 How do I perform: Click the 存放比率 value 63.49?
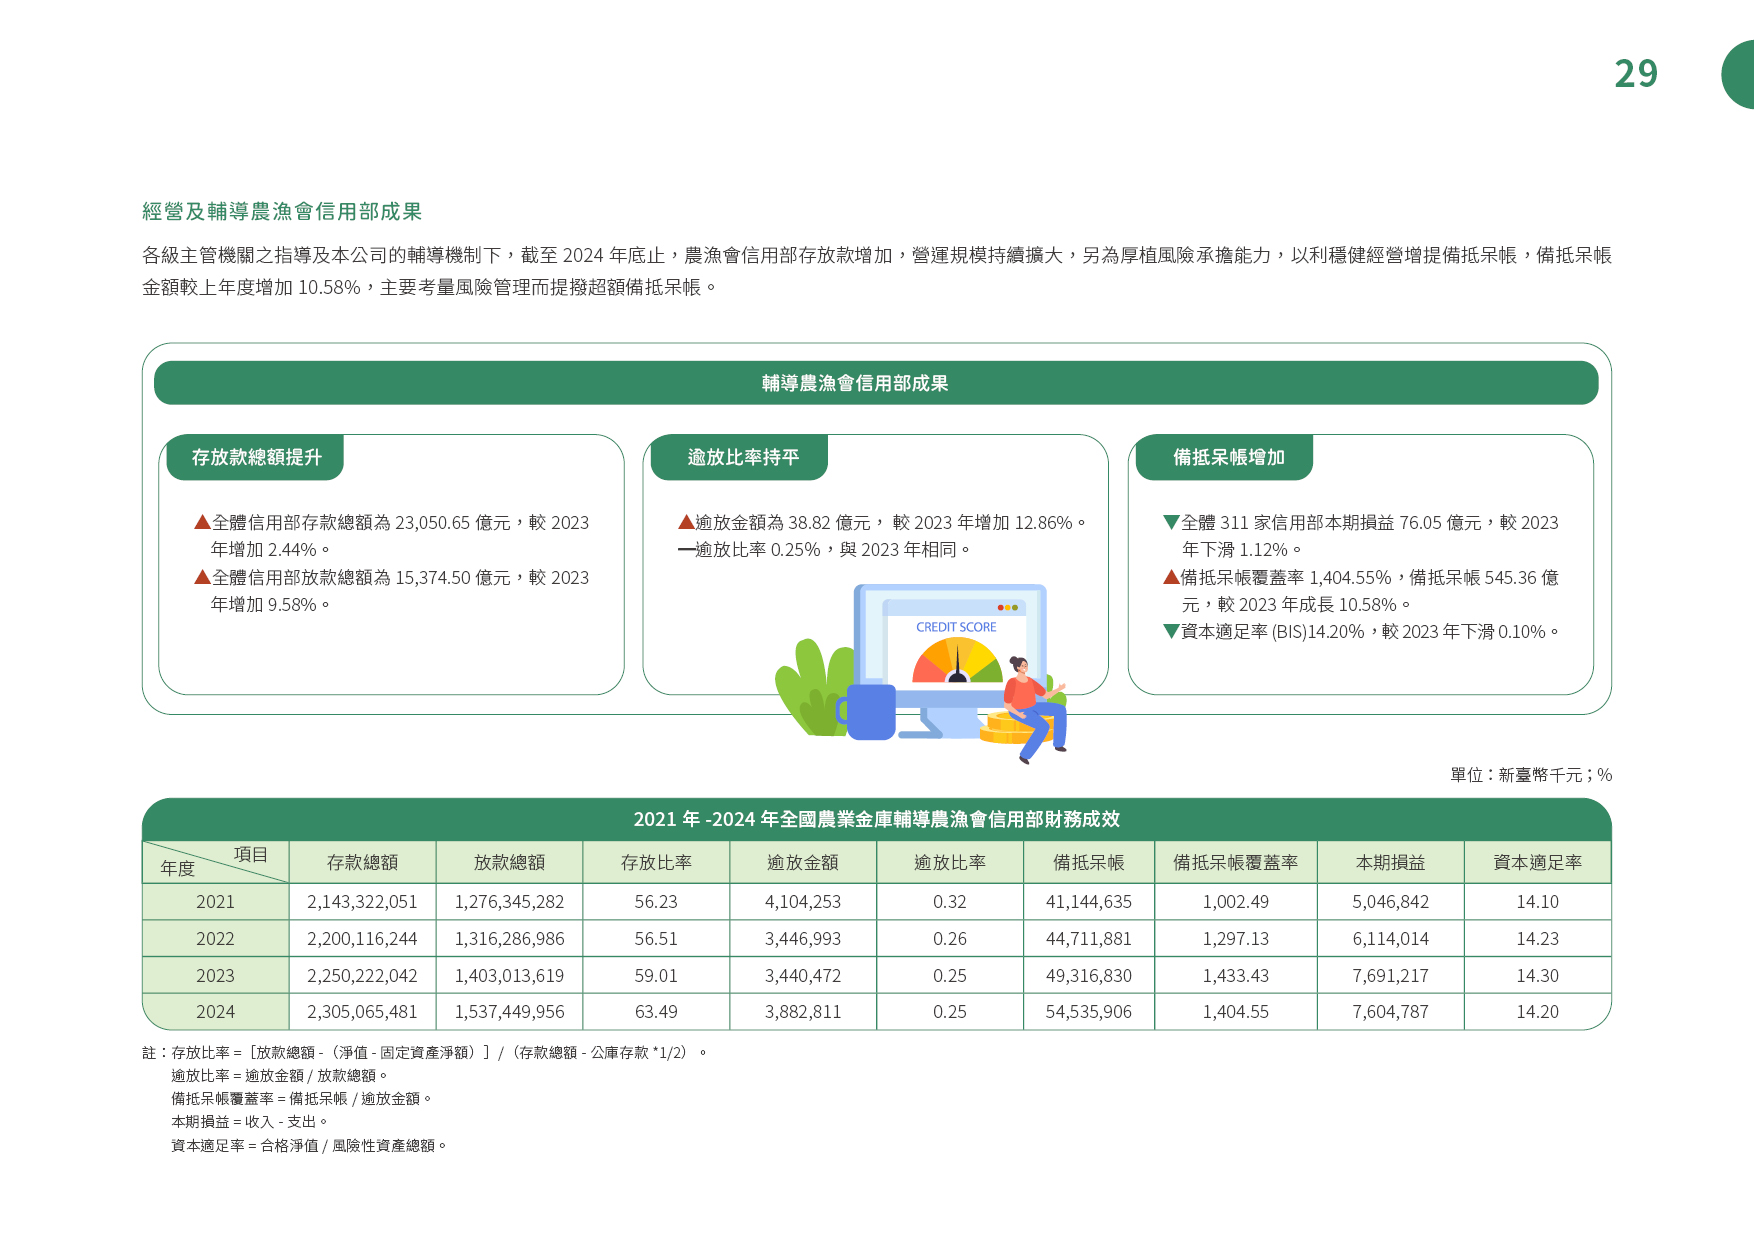click(656, 1012)
